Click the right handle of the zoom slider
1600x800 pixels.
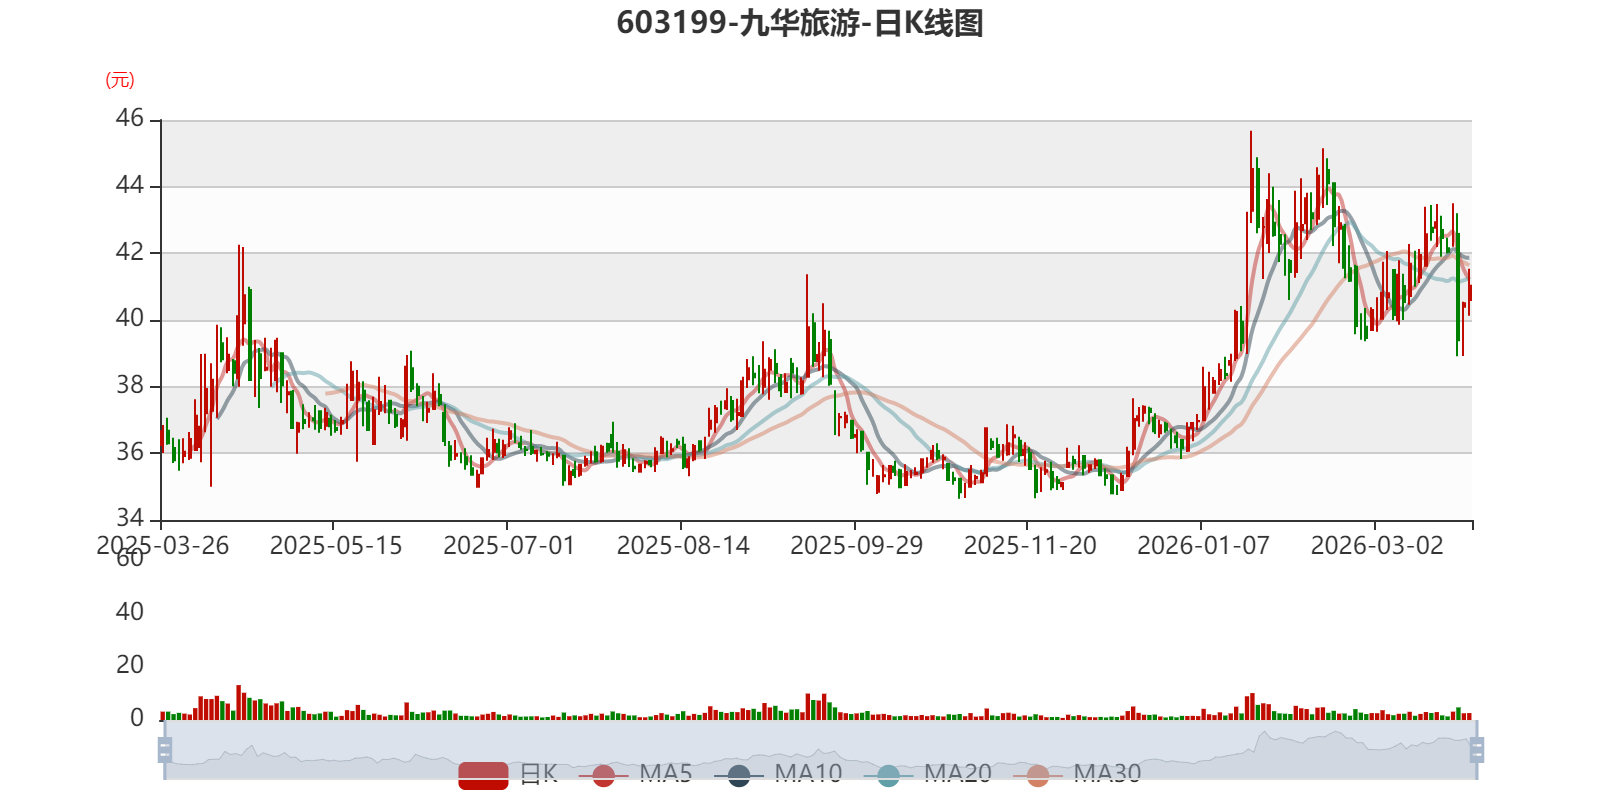(x=1476, y=750)
